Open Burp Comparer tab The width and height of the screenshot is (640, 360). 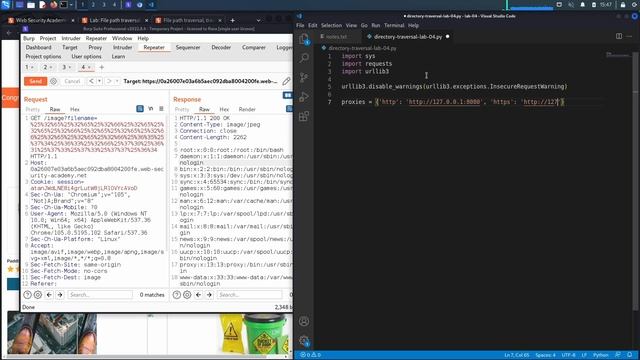tap(254, 47)
